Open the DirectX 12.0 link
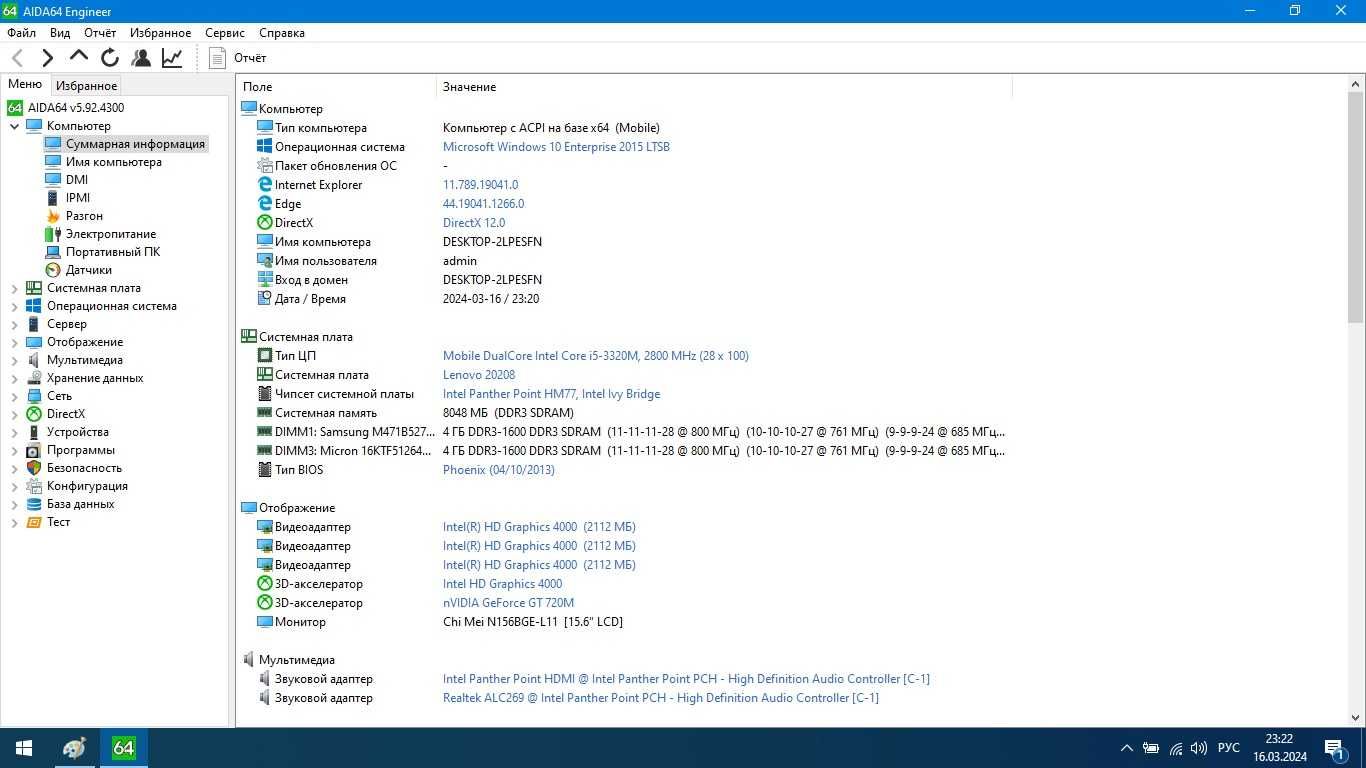The image size is (1366, 768). point(474,223)
